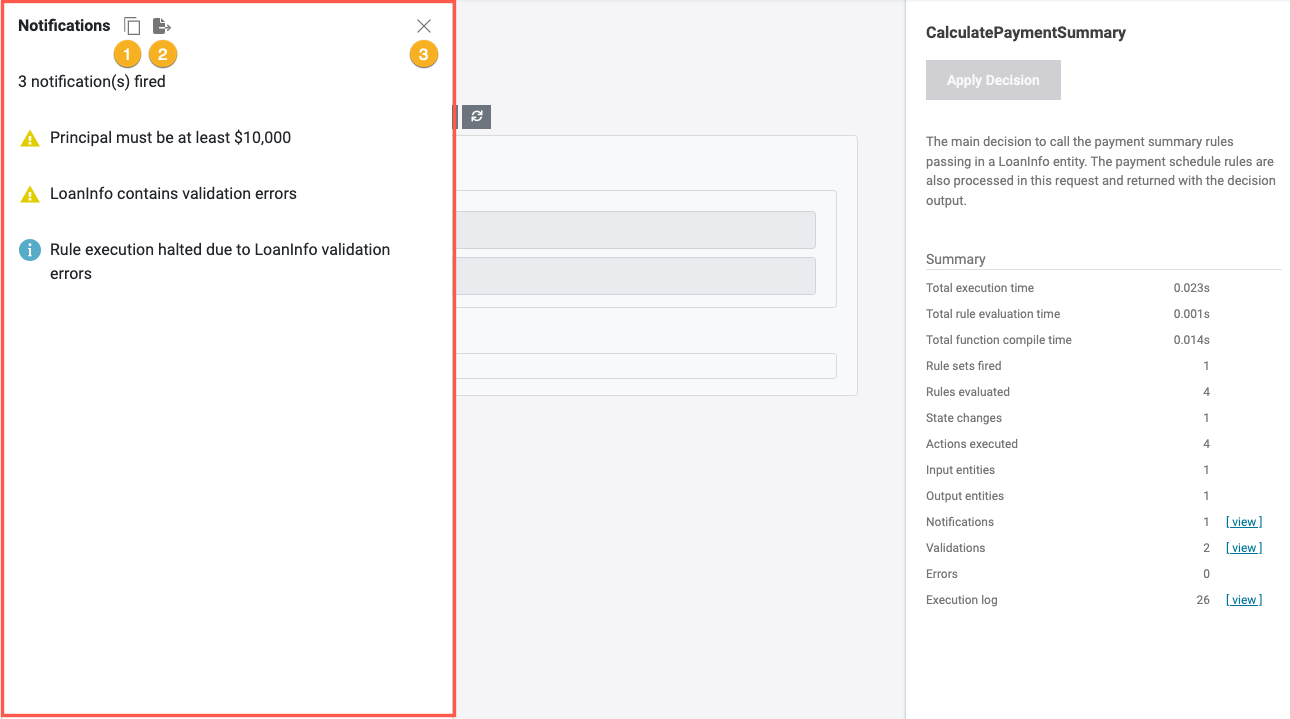
Task: Open the view link for Execution log
Action: (1243, 600)
